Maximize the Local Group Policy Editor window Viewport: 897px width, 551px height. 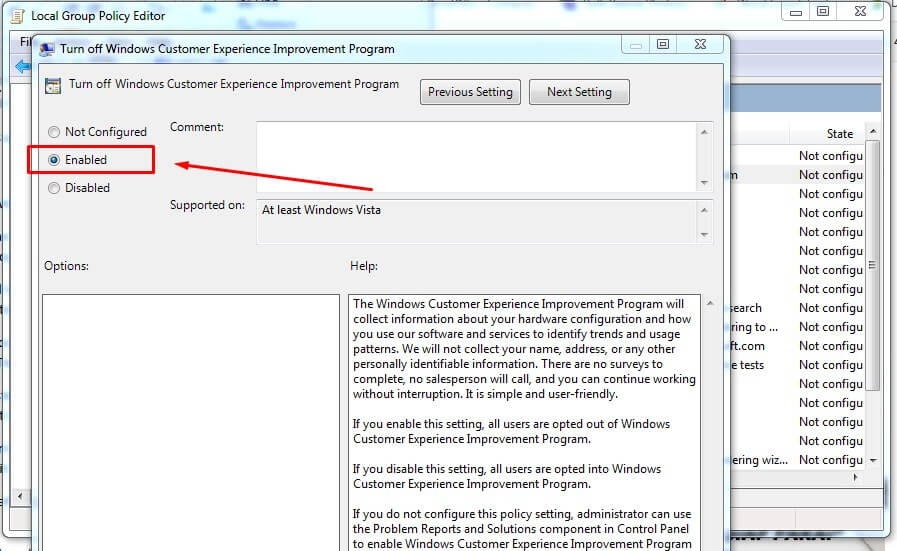pyautogui.click(x=823, y=11)
